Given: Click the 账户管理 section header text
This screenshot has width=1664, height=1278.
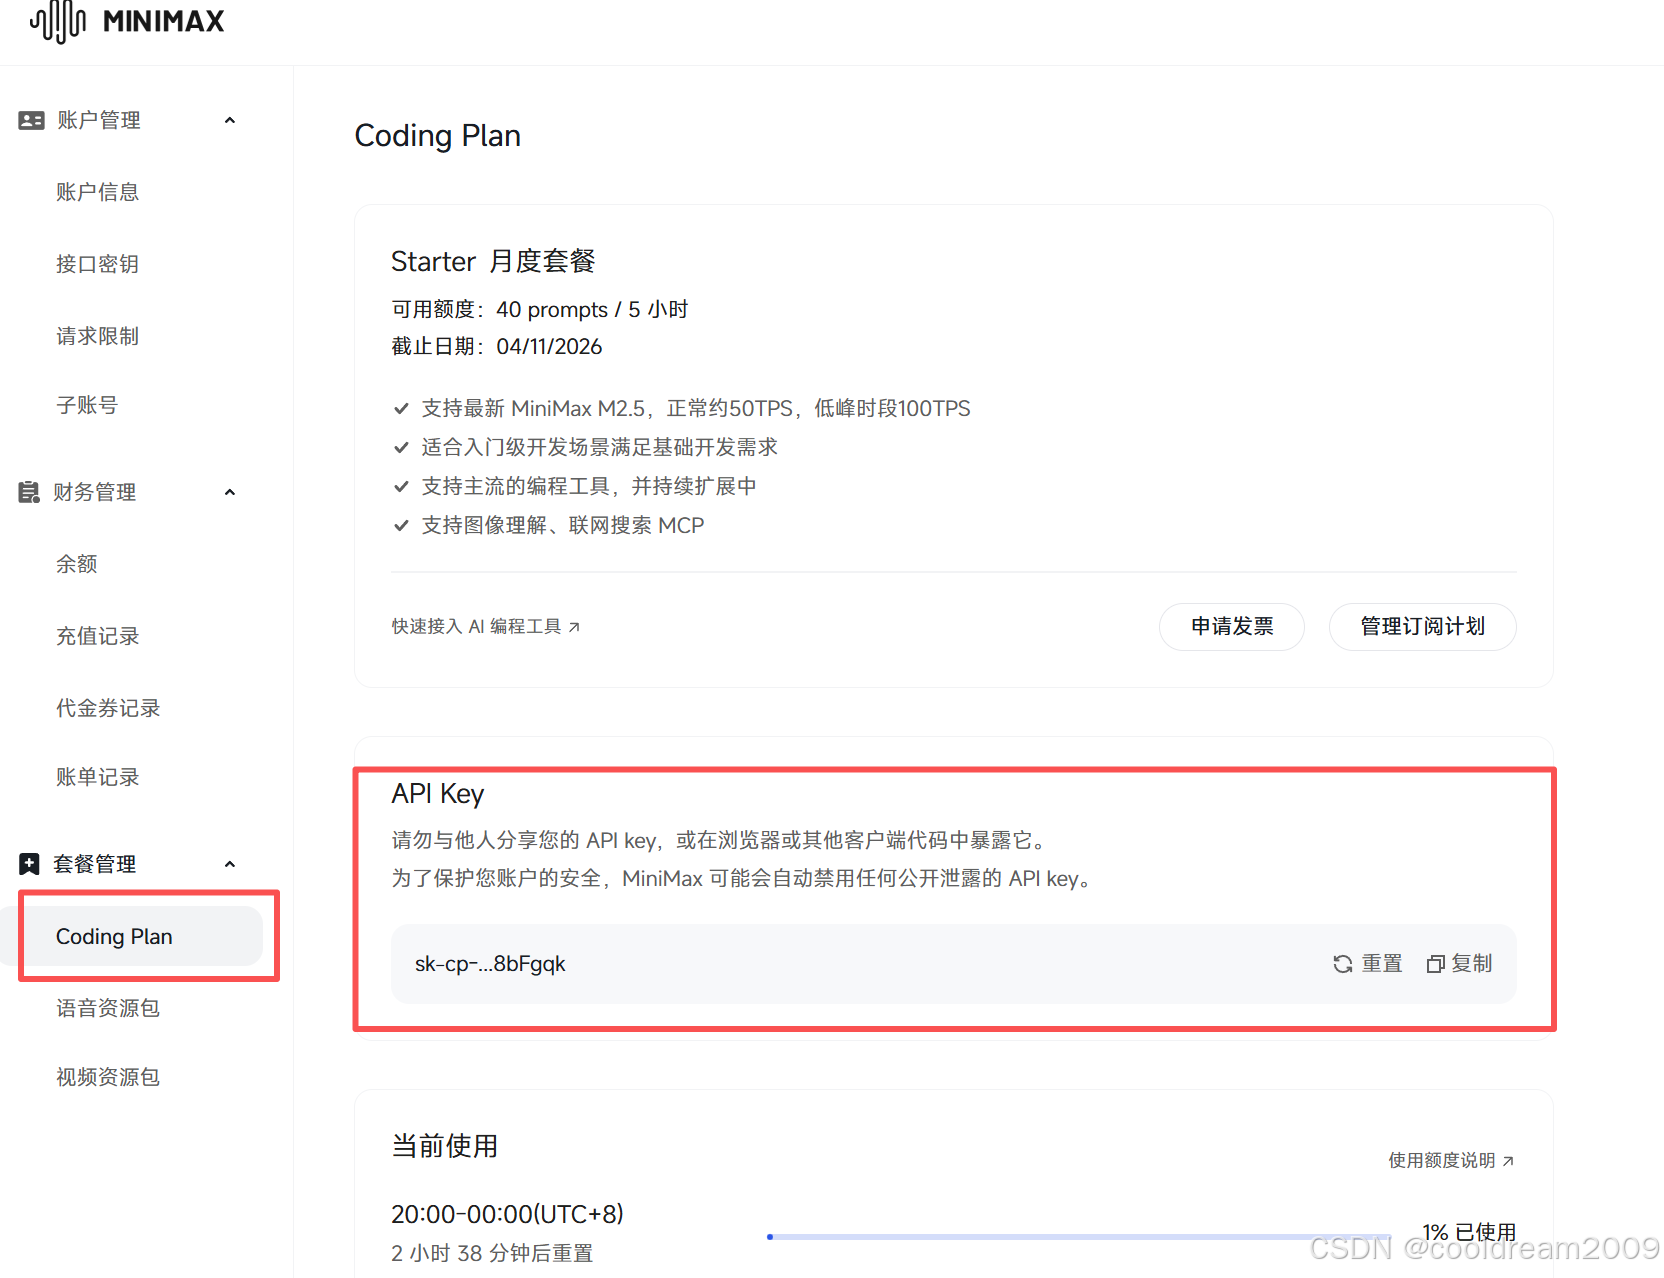Looking at the screenshot, I should point(99,121).
